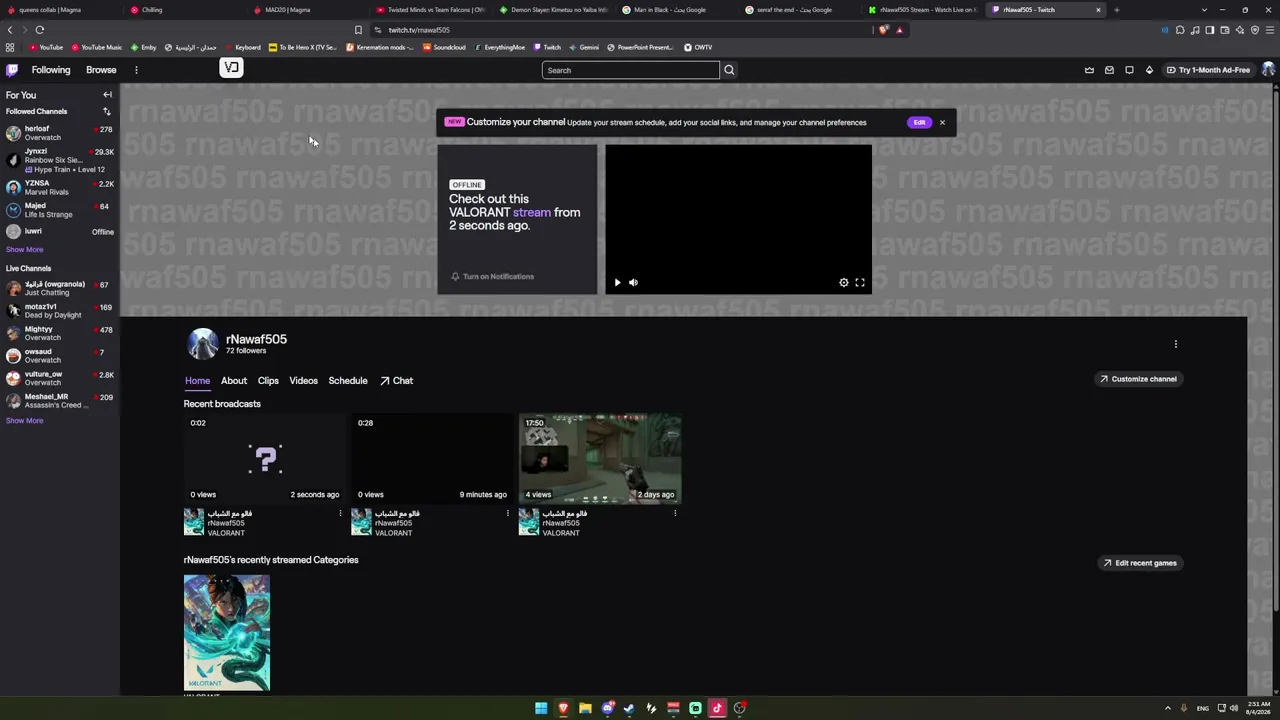Open Majed channel in the sidebar
The width and height of the screenshot is (1280, 720).
pos(60,210)
